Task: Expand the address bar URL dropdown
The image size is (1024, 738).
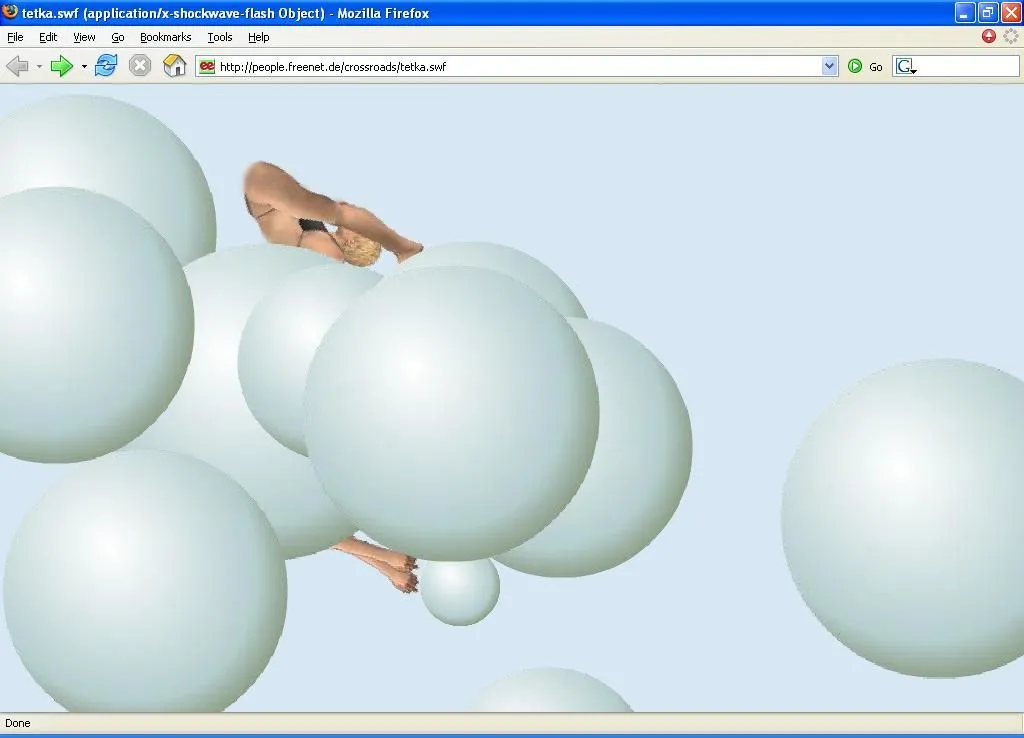Action: click(x=829, y=66)
